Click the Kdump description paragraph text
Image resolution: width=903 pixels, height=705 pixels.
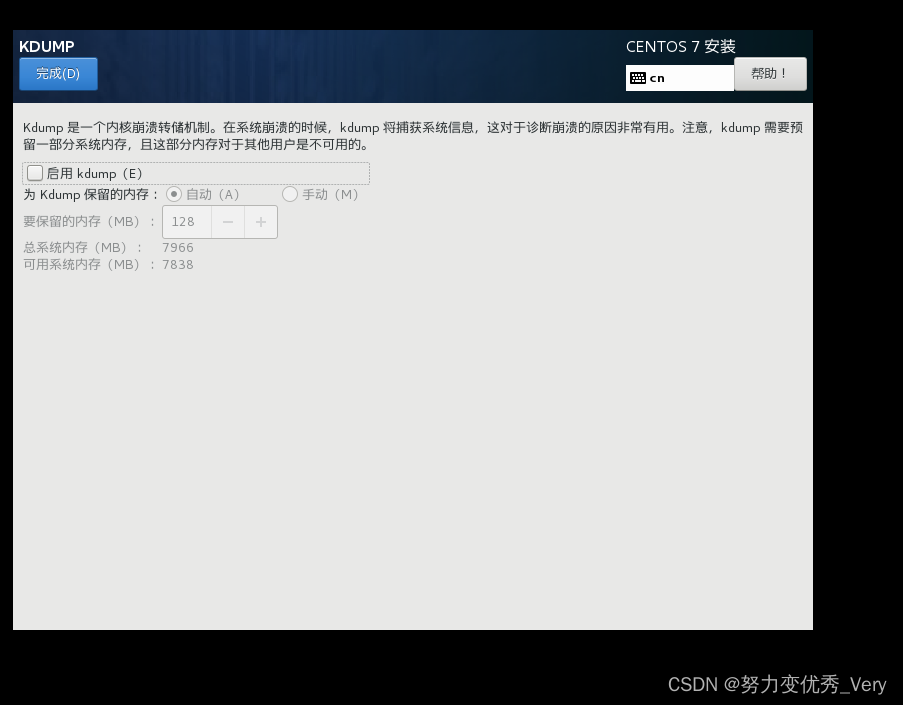[413, 136]
